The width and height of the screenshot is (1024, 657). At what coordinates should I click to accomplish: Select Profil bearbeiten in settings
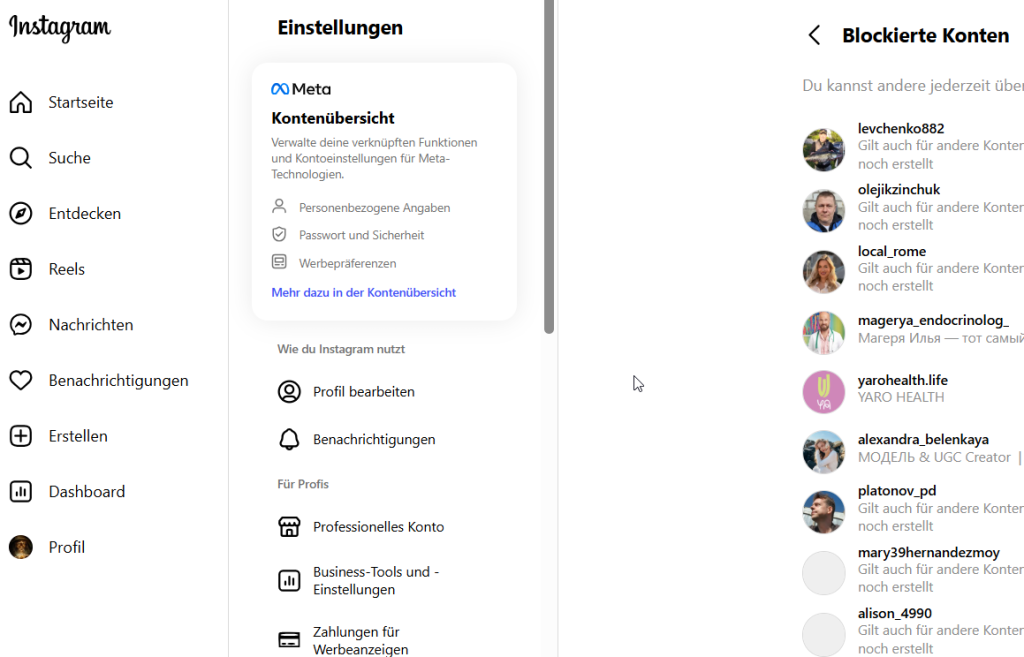click(363, 392)
